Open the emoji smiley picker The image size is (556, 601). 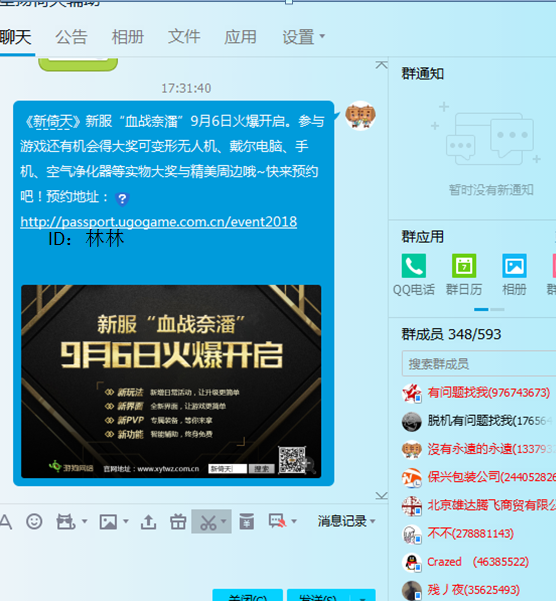[34, 522]
